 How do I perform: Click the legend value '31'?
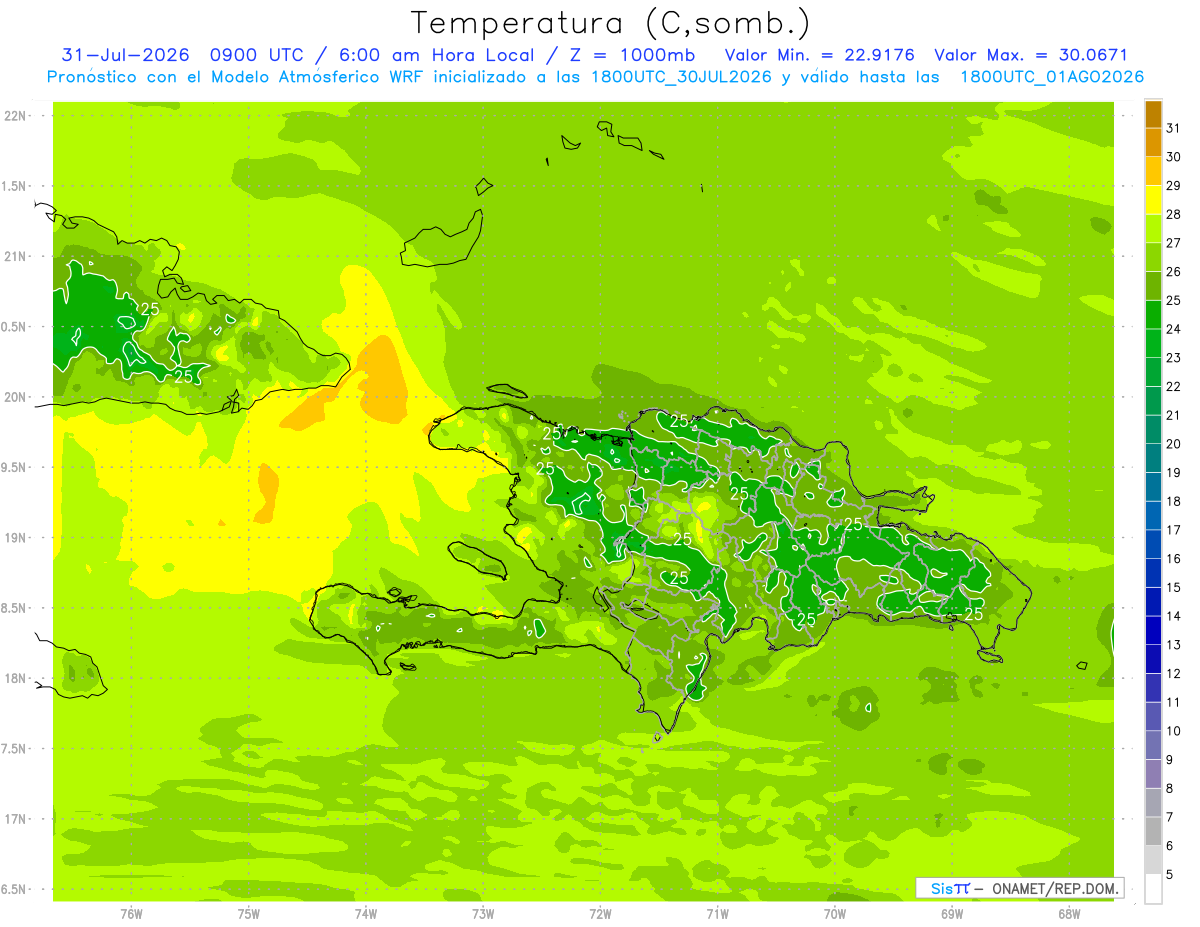(x=1174, y=128)
